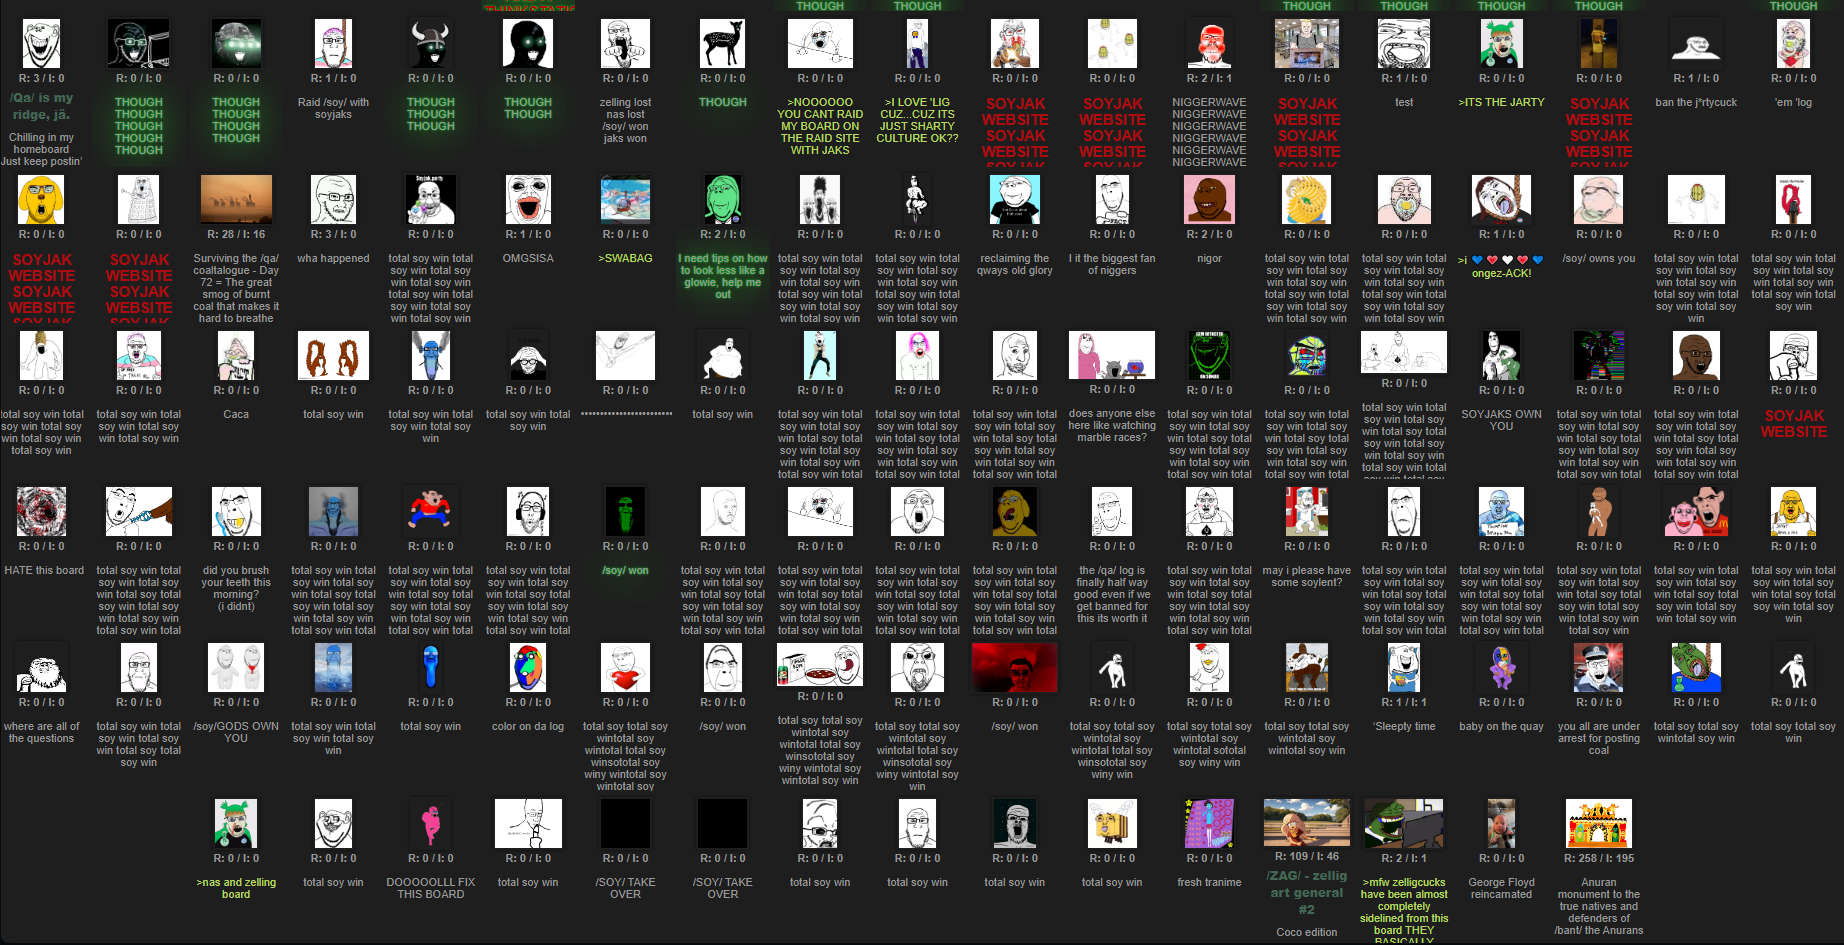Screen dimensions: 1844x945
Task: Open the thumbnail for the ">SWABAG" thread
Action: [x=625, y=200]
